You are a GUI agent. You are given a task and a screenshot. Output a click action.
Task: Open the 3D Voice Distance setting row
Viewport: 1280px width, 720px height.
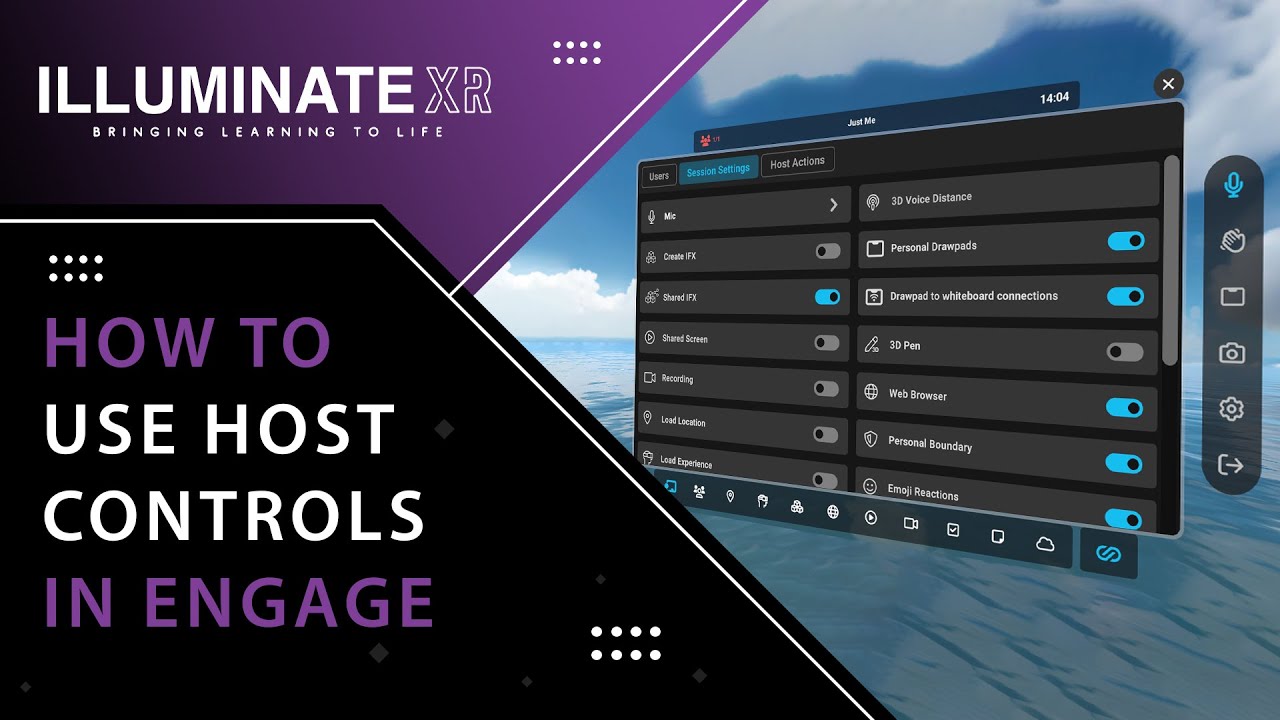tap(1008, 193)
